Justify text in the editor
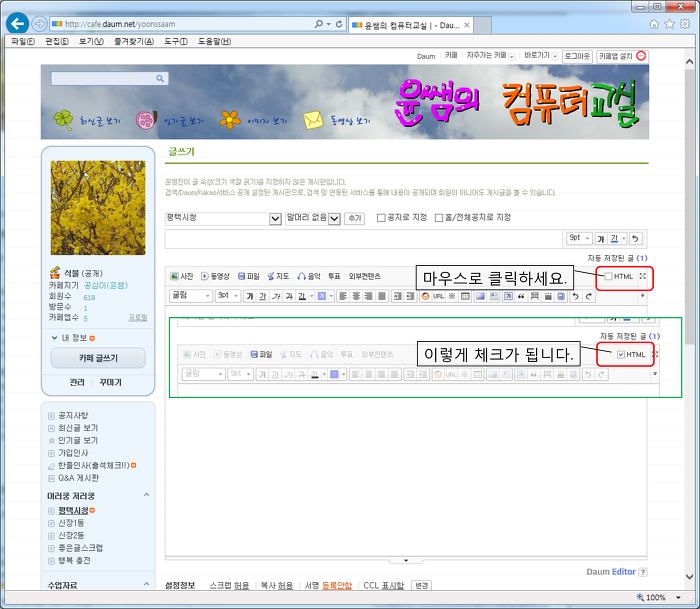Viewport: 700px width, 609px height. 382,296
